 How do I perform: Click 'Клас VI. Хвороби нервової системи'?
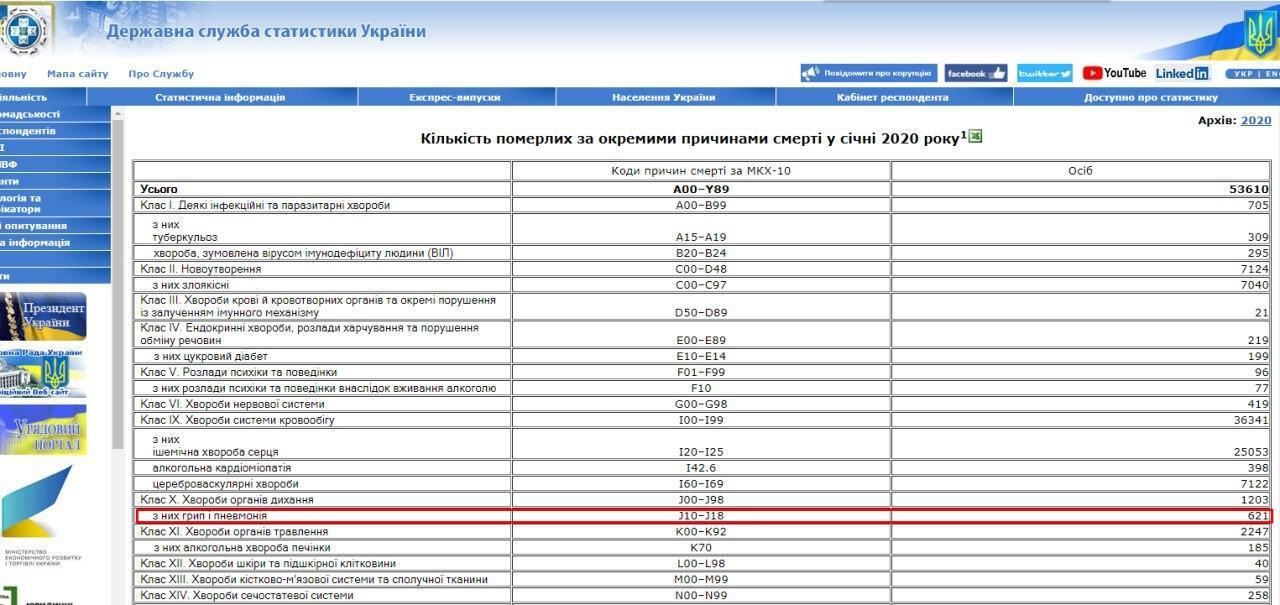(x=233, y=404)
